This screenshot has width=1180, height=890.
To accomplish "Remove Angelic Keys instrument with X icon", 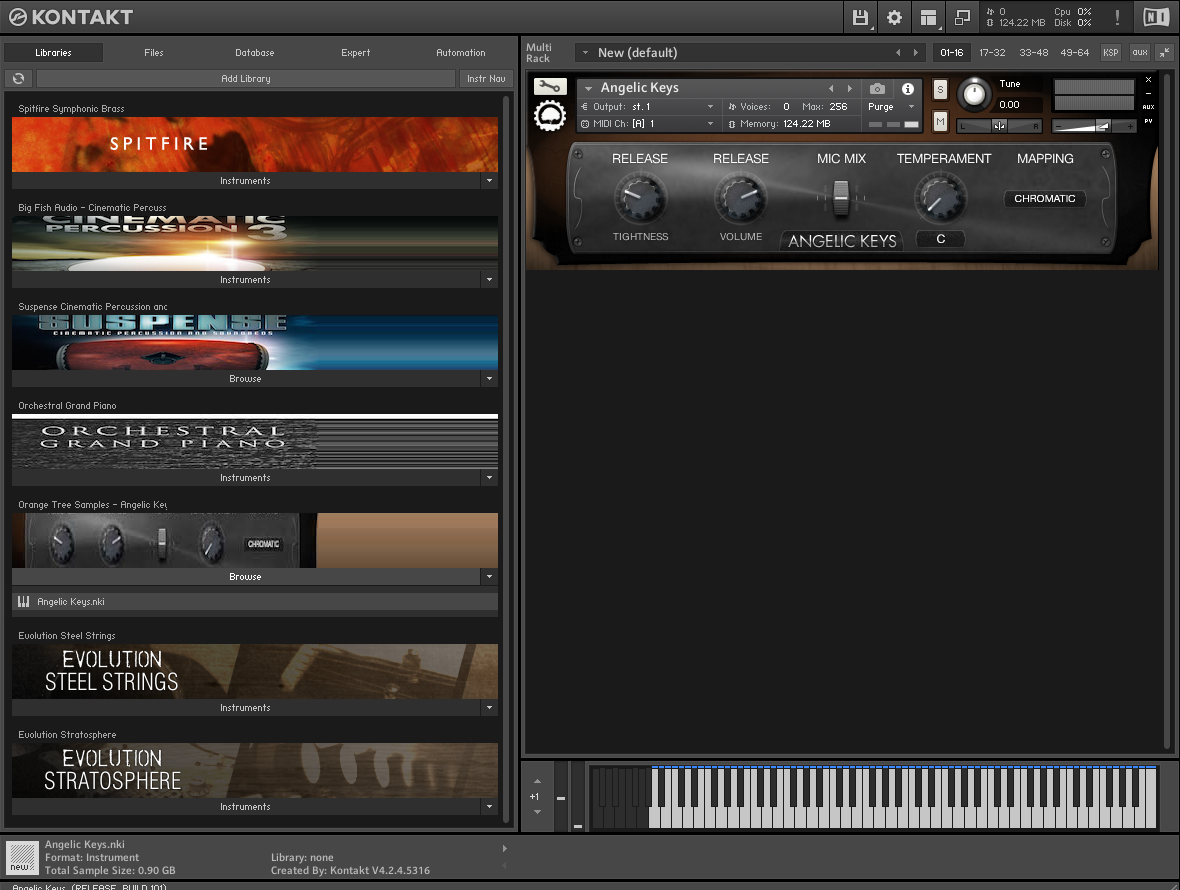I will [1148, 79].
